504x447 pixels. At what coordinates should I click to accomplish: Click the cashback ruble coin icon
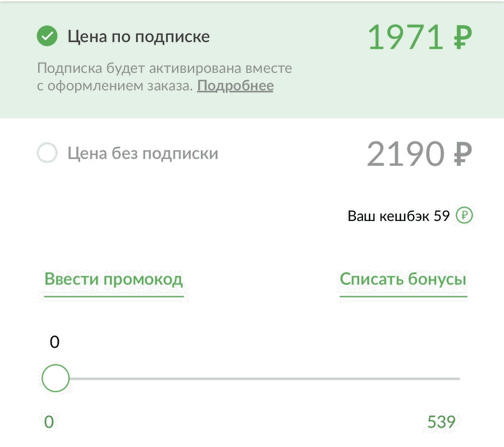pyautogui.click(x=464, y=216)
